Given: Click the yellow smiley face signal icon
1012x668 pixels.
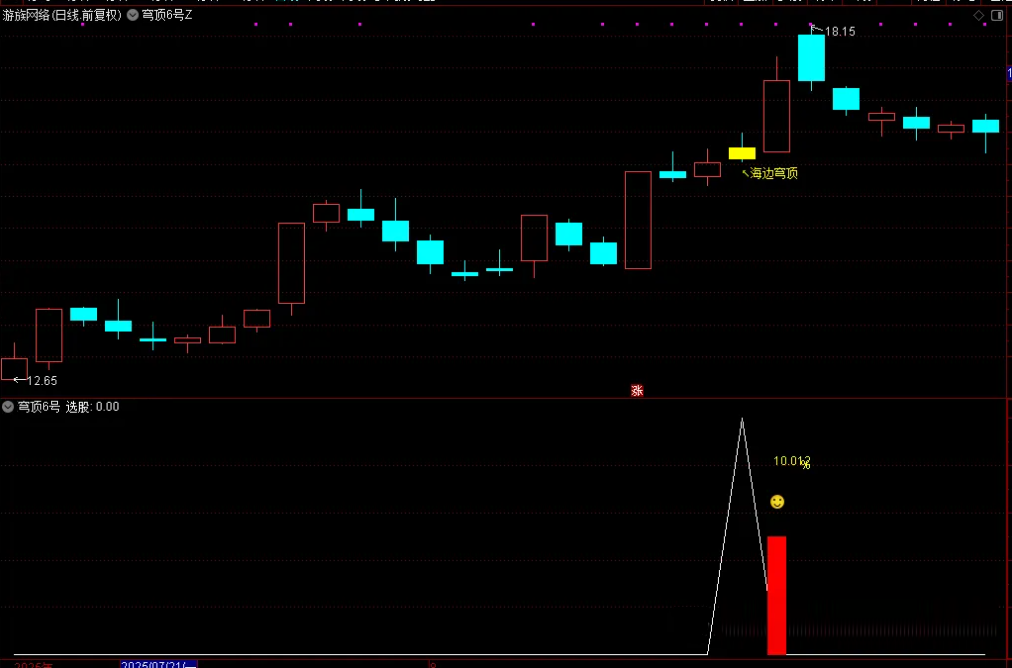Looking at the screenshot, I should tap(777, 502).
